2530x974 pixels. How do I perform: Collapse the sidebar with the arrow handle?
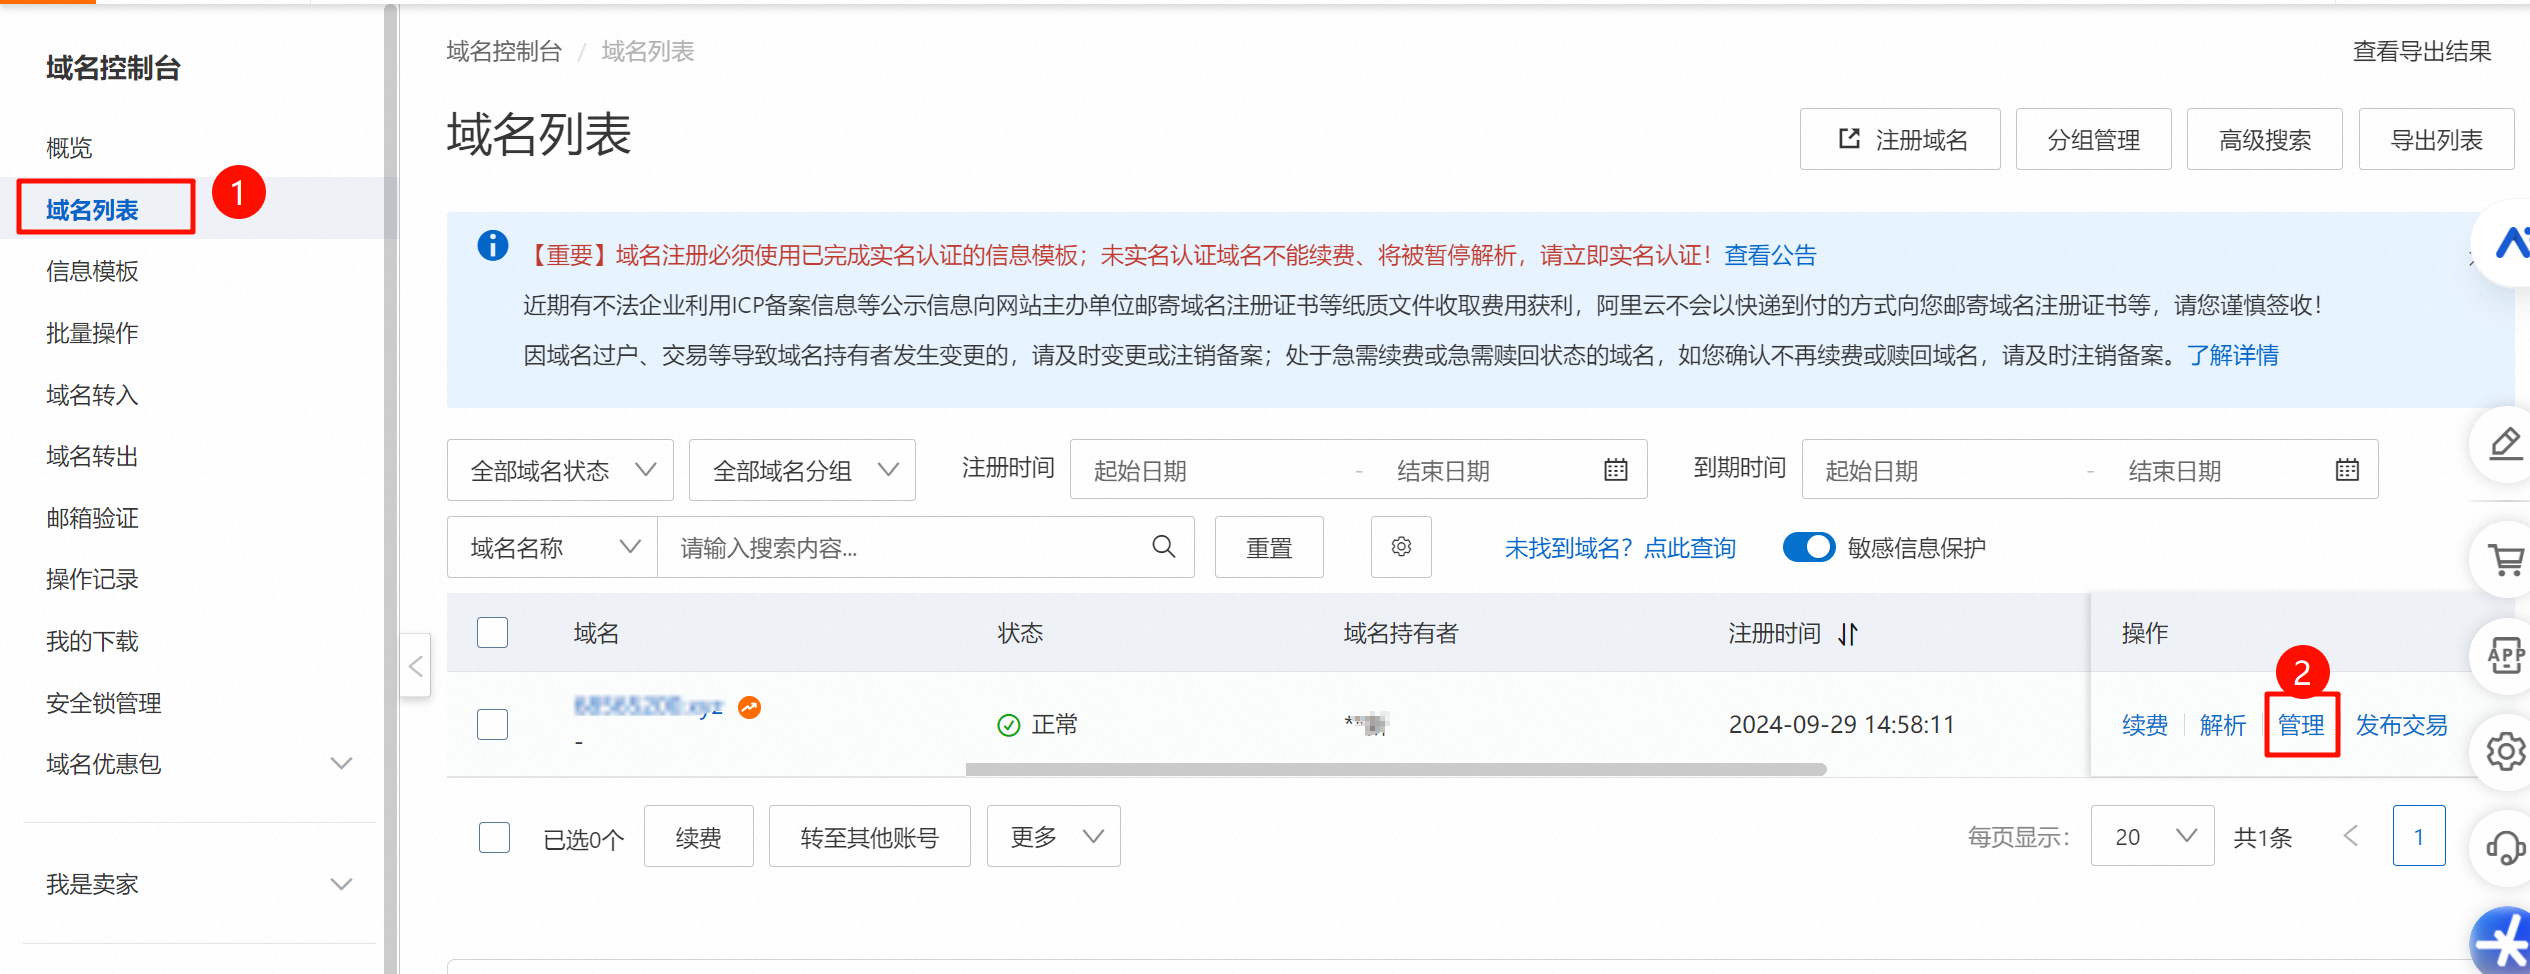coord(416,665)
